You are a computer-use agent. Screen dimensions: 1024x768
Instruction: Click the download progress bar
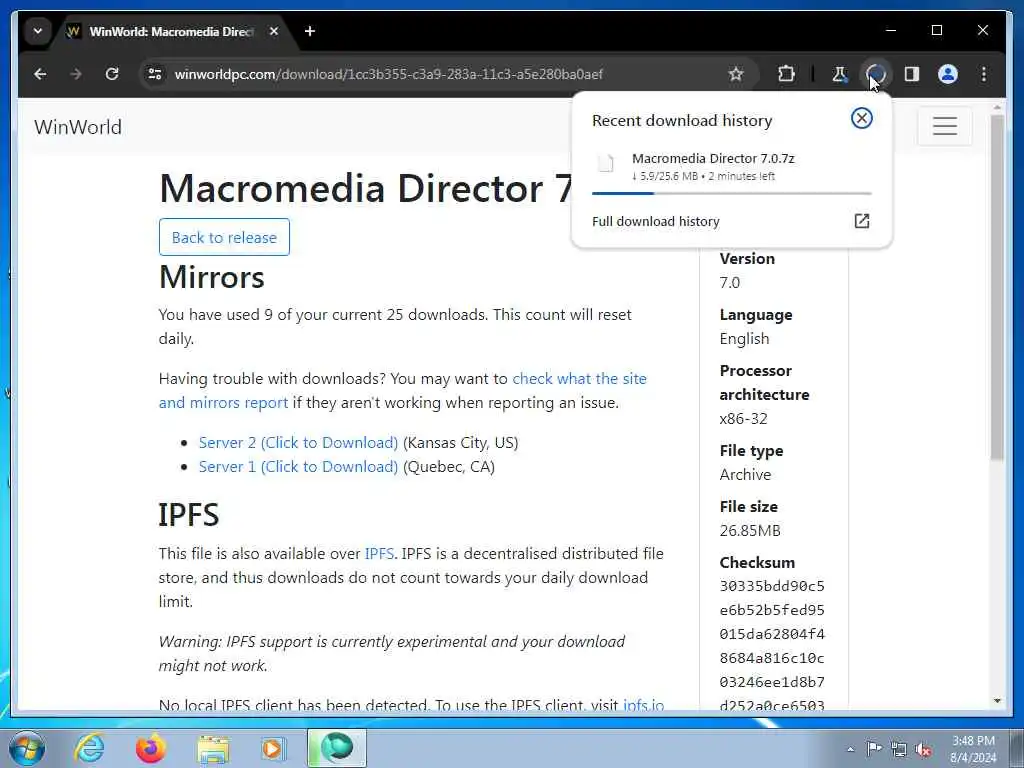point(731,193)
